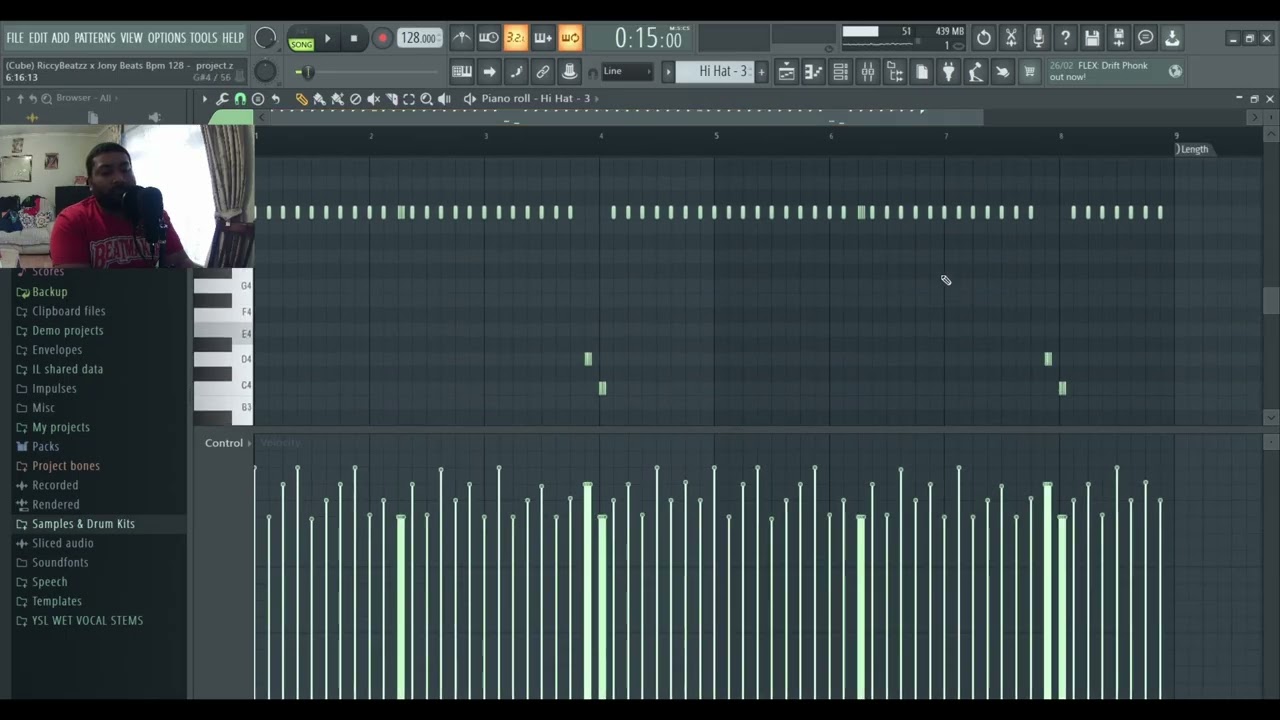Expand the Control velocity selector
Image resolution: width=1280 pixels, height=720 pixels.
tap(228, 443)
